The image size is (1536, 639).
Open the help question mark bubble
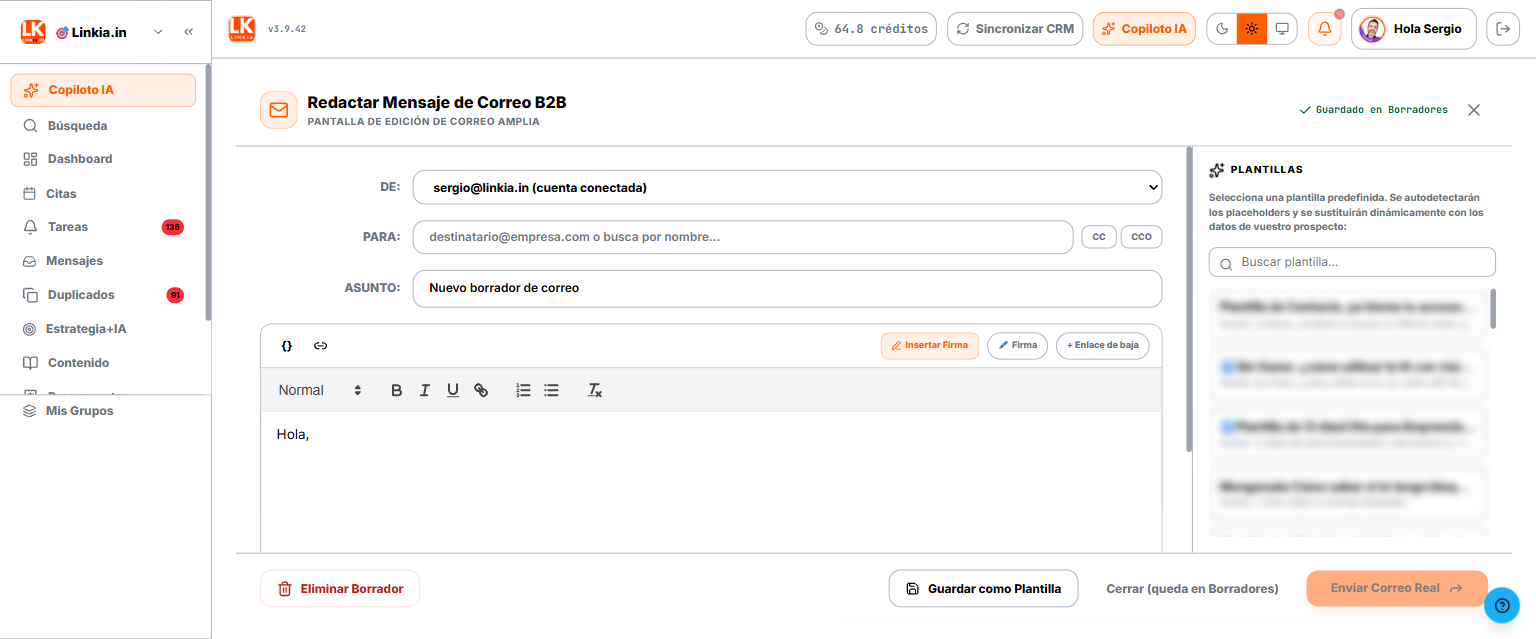coord(1502,605)
